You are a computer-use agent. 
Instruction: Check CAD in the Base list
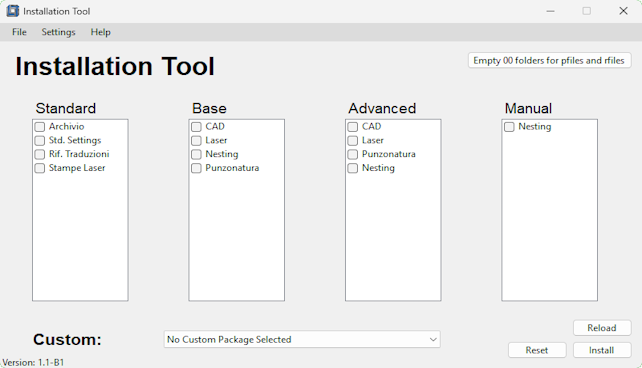[196, 127]
